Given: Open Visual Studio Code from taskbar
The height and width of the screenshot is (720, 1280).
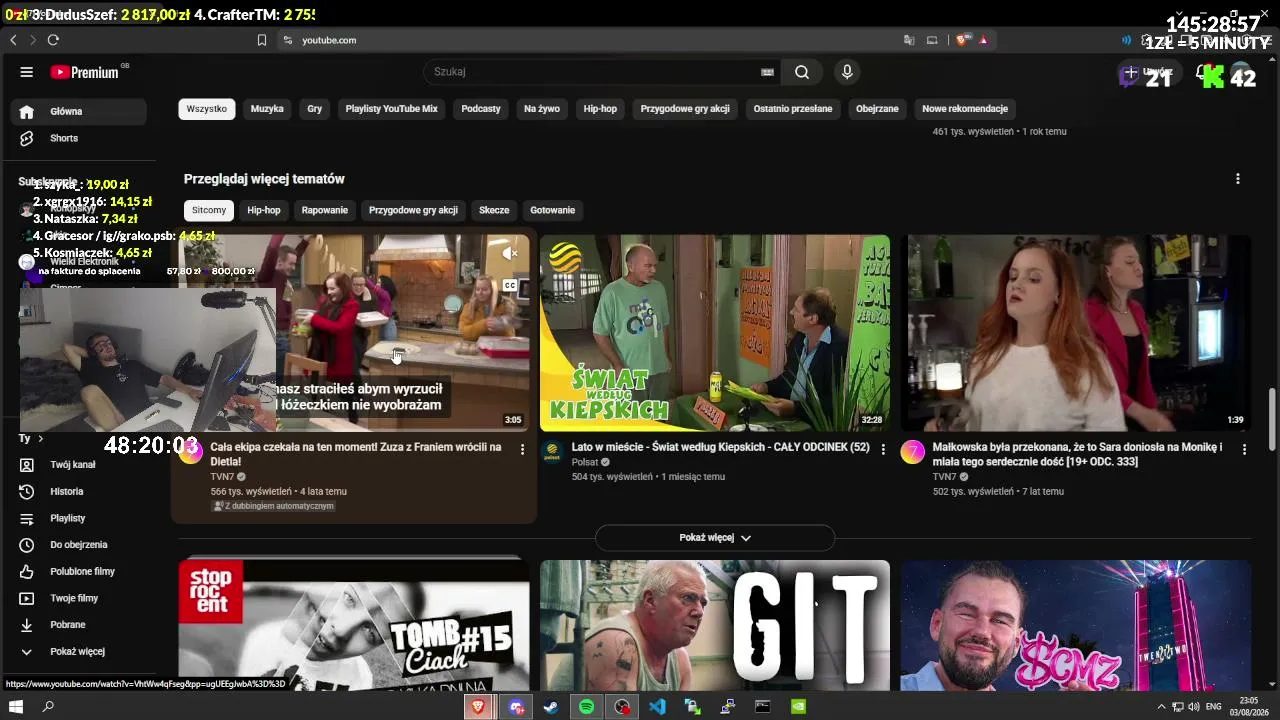Looking at the screenshot, I should tap(657, 707).
